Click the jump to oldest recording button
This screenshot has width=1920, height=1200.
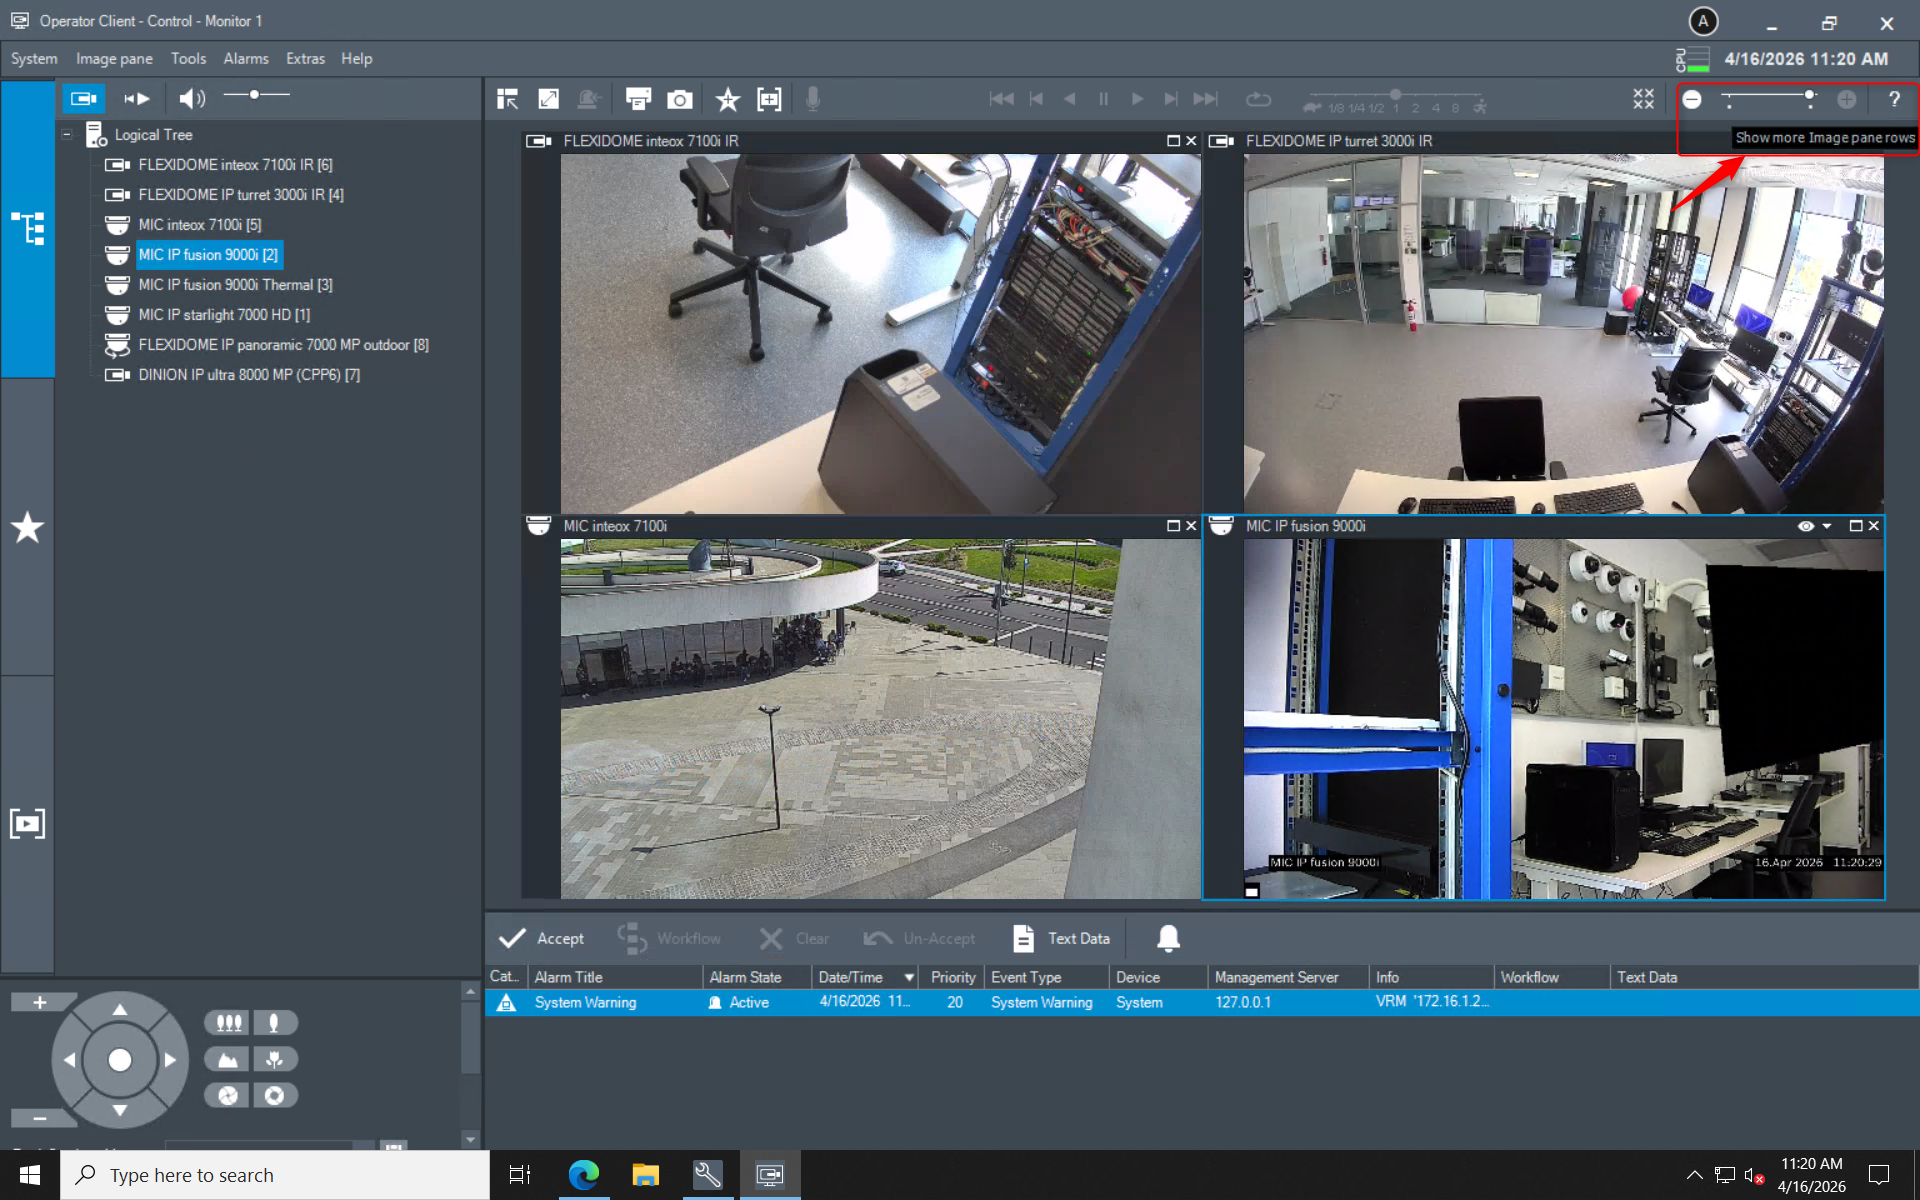(1001, 99)
